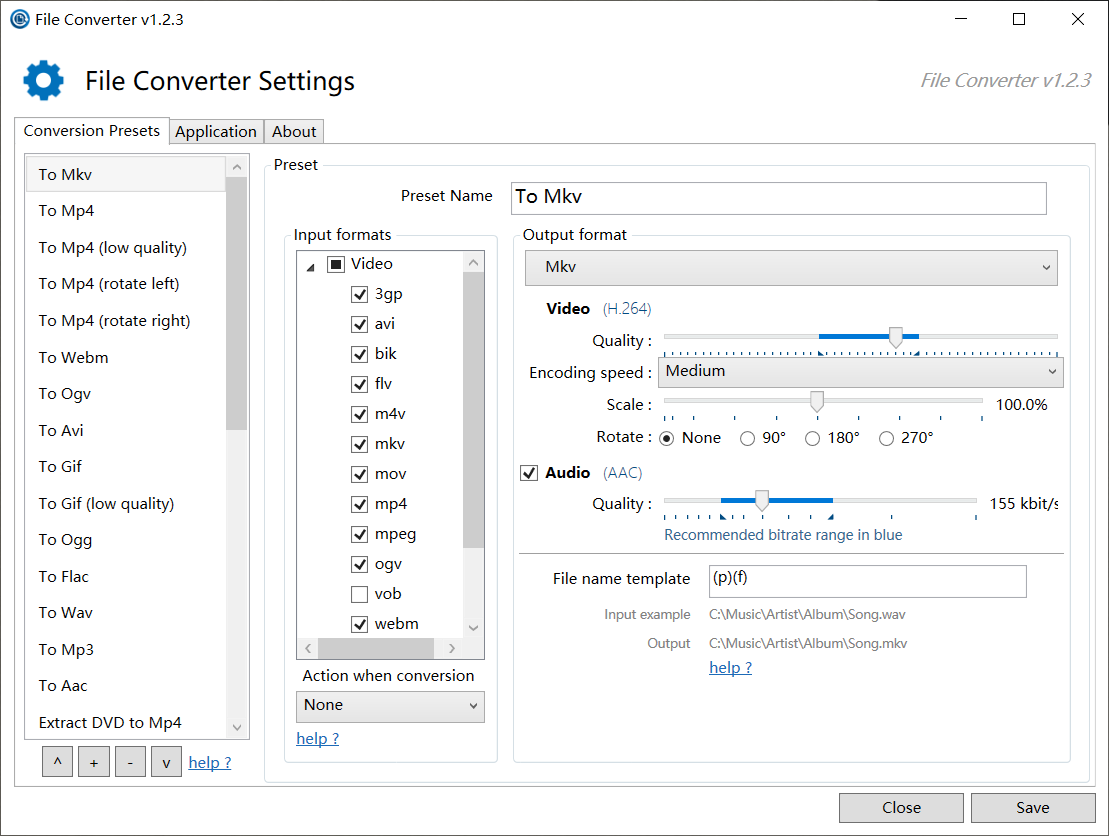Image resolution: width=1109 pixels, height=836 pixels.
Task: Click the Save button
Action: (x=1032, y=807)
